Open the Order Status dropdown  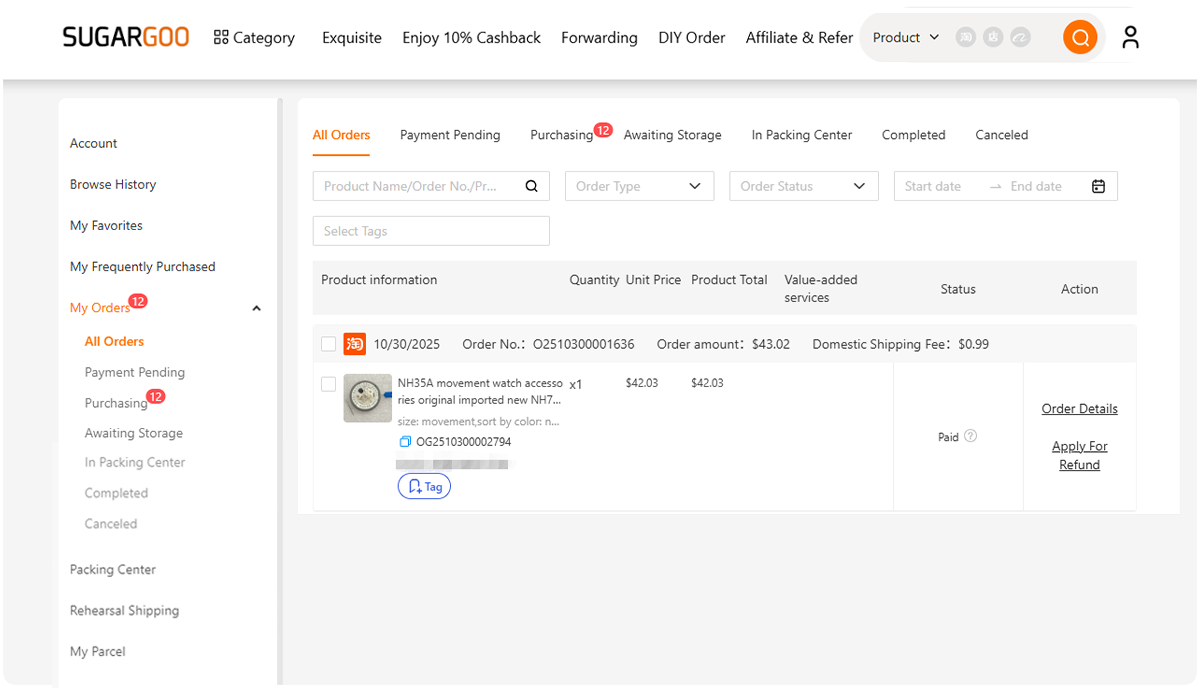[x=803, y=186]
